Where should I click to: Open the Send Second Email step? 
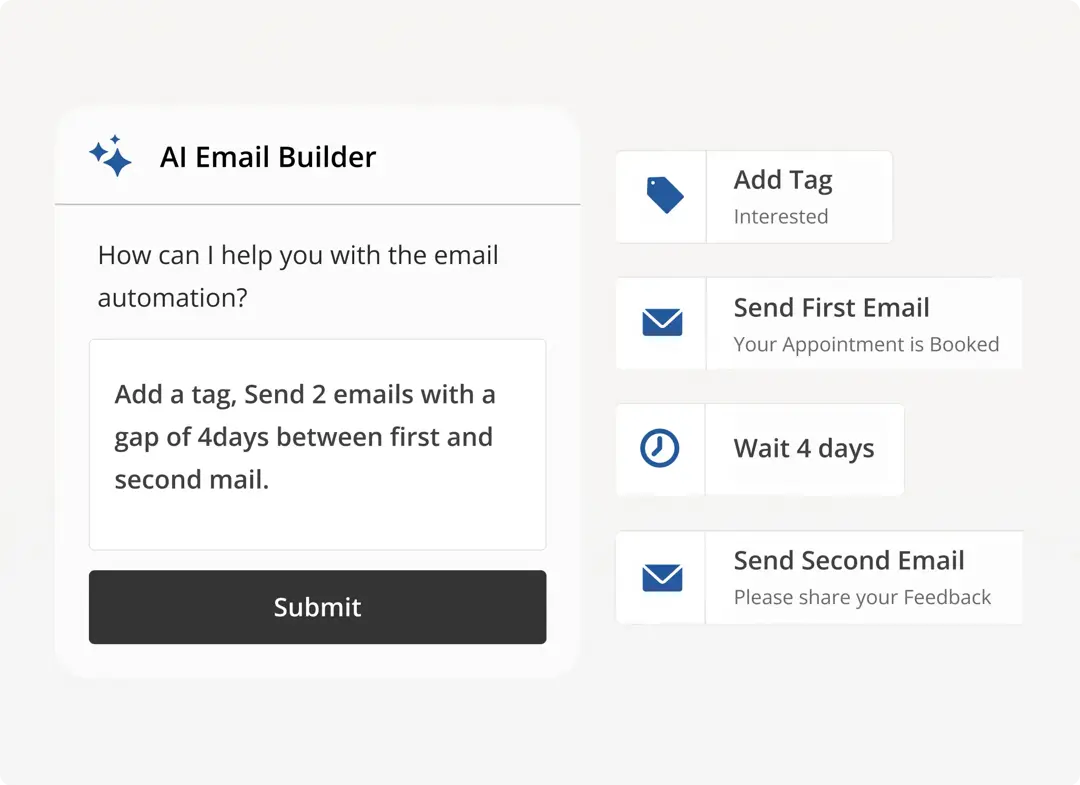pos(818,577)
